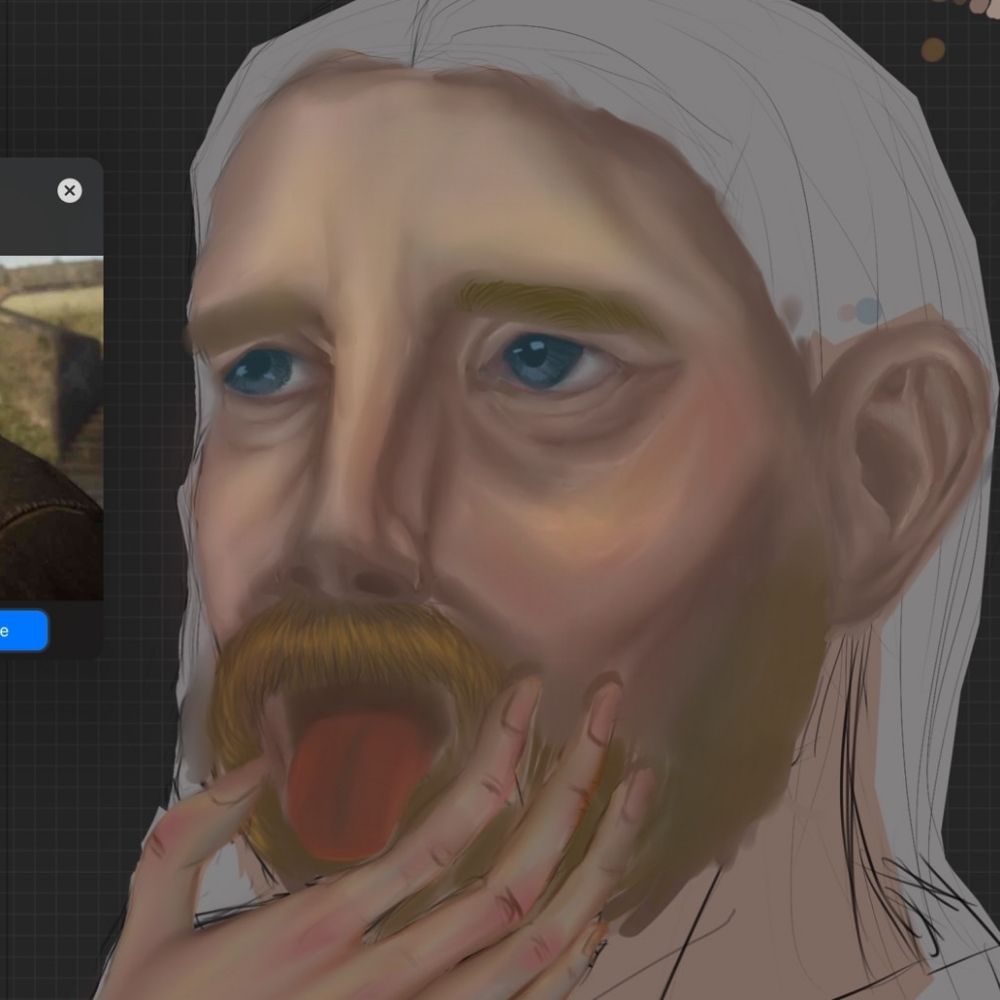Select the reference photo in the floating panel

51,428
